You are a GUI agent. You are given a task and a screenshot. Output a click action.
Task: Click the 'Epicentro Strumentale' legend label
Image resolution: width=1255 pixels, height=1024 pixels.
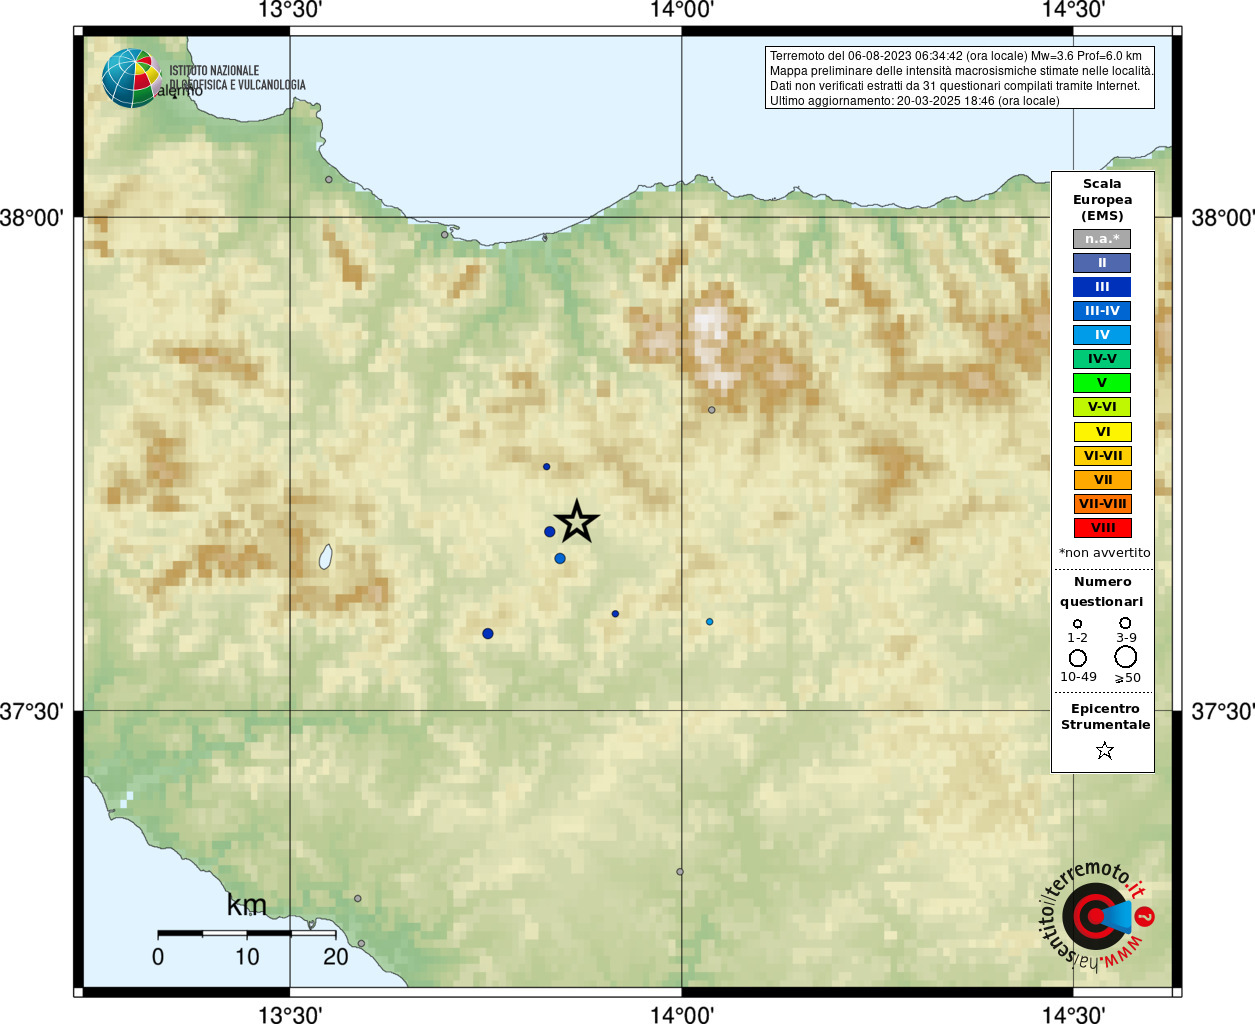tap(1105, 717)
